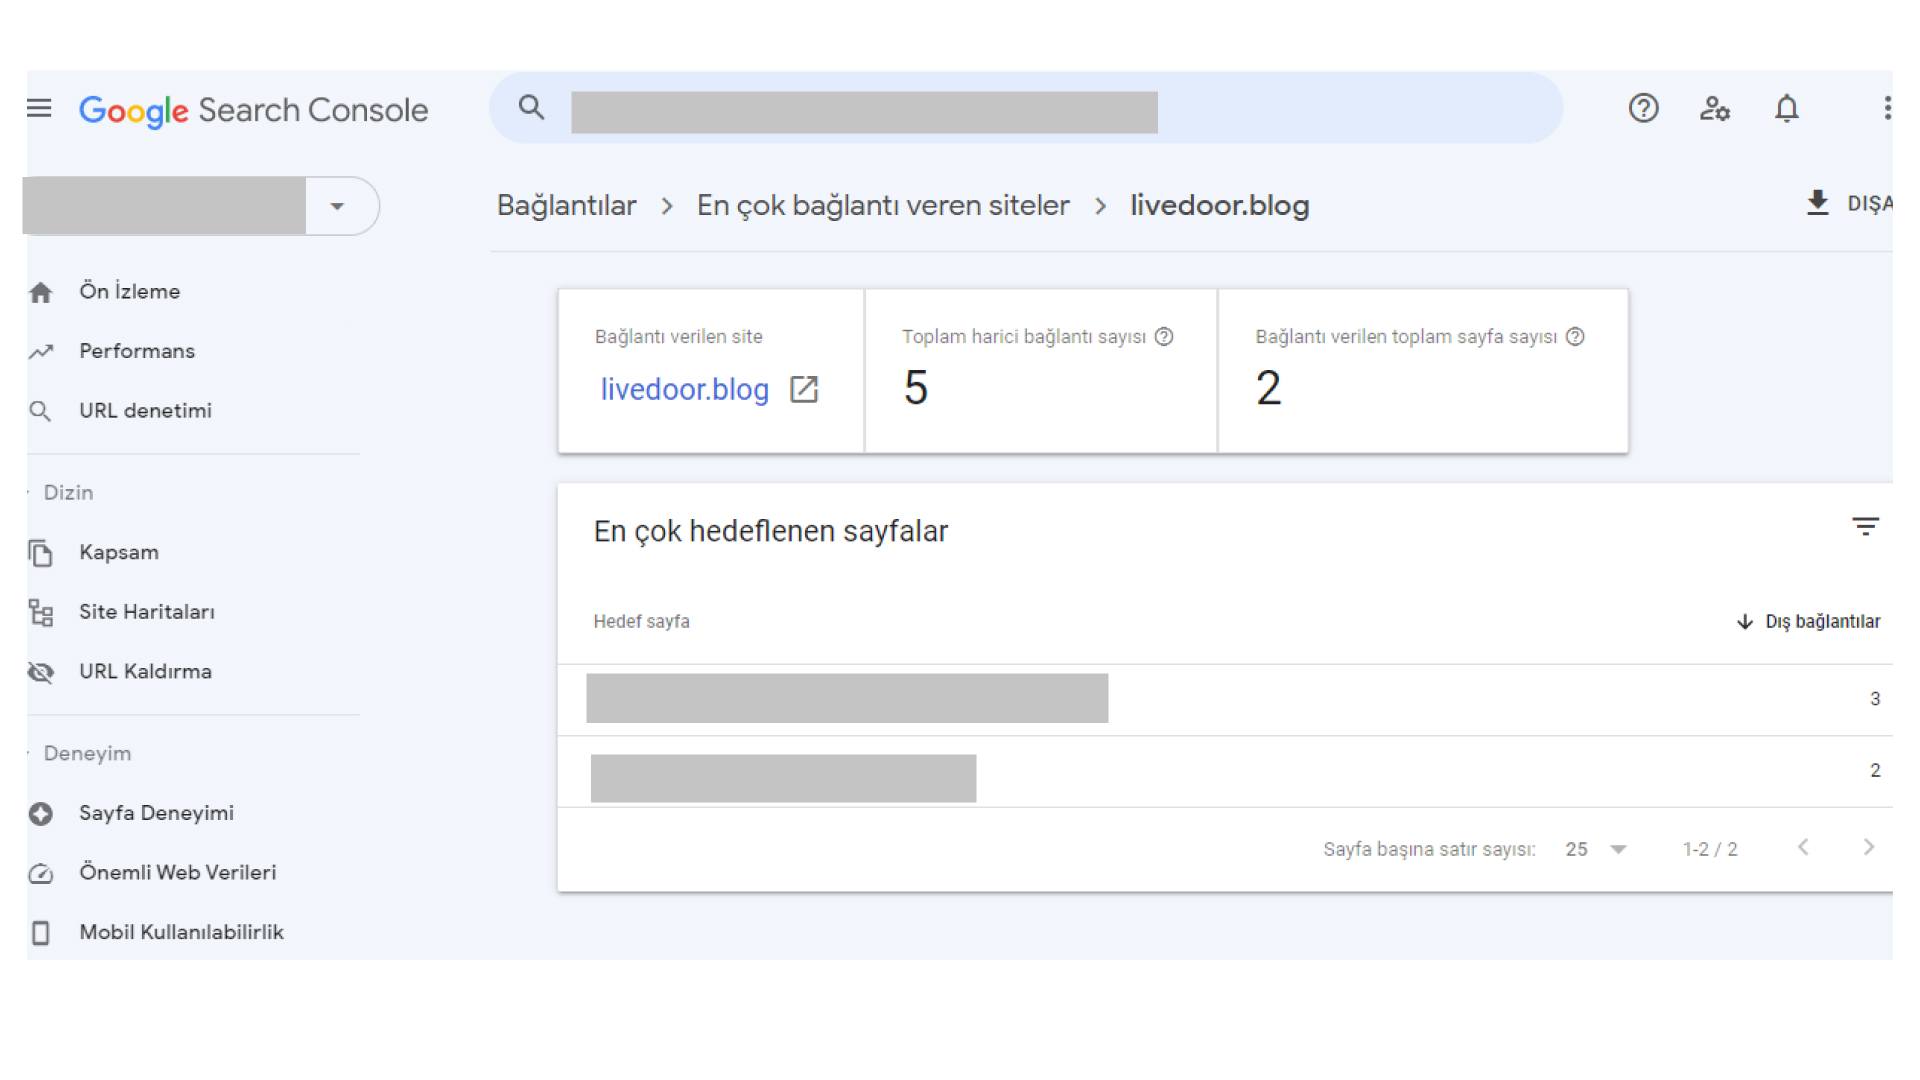The image size is (1920, 1080).
Task: Click the Sayfa Deneyimi plus-circle icon
Action: point(40,814)
